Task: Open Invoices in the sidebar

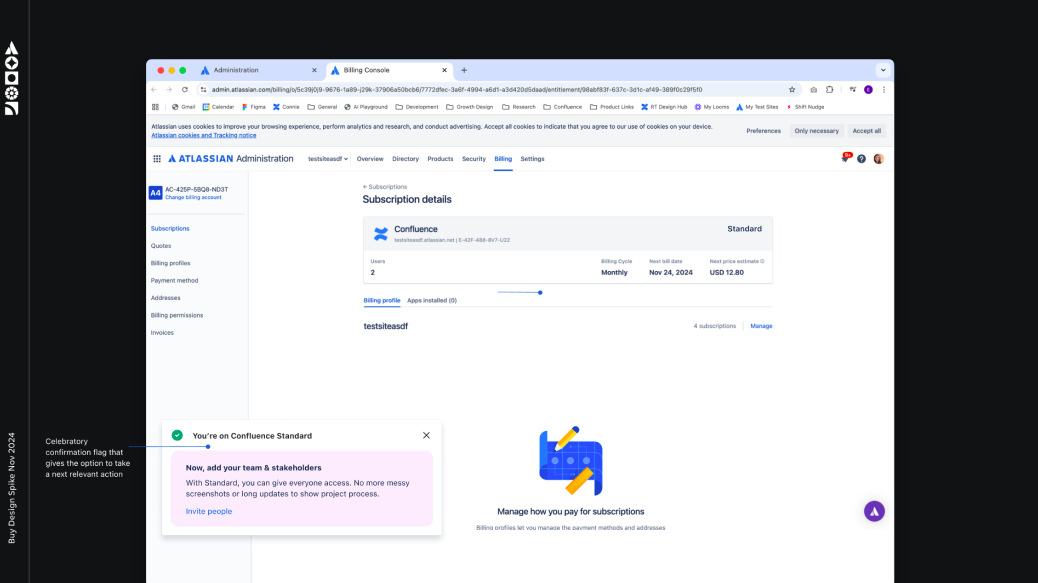Action: tap(162, 333)
